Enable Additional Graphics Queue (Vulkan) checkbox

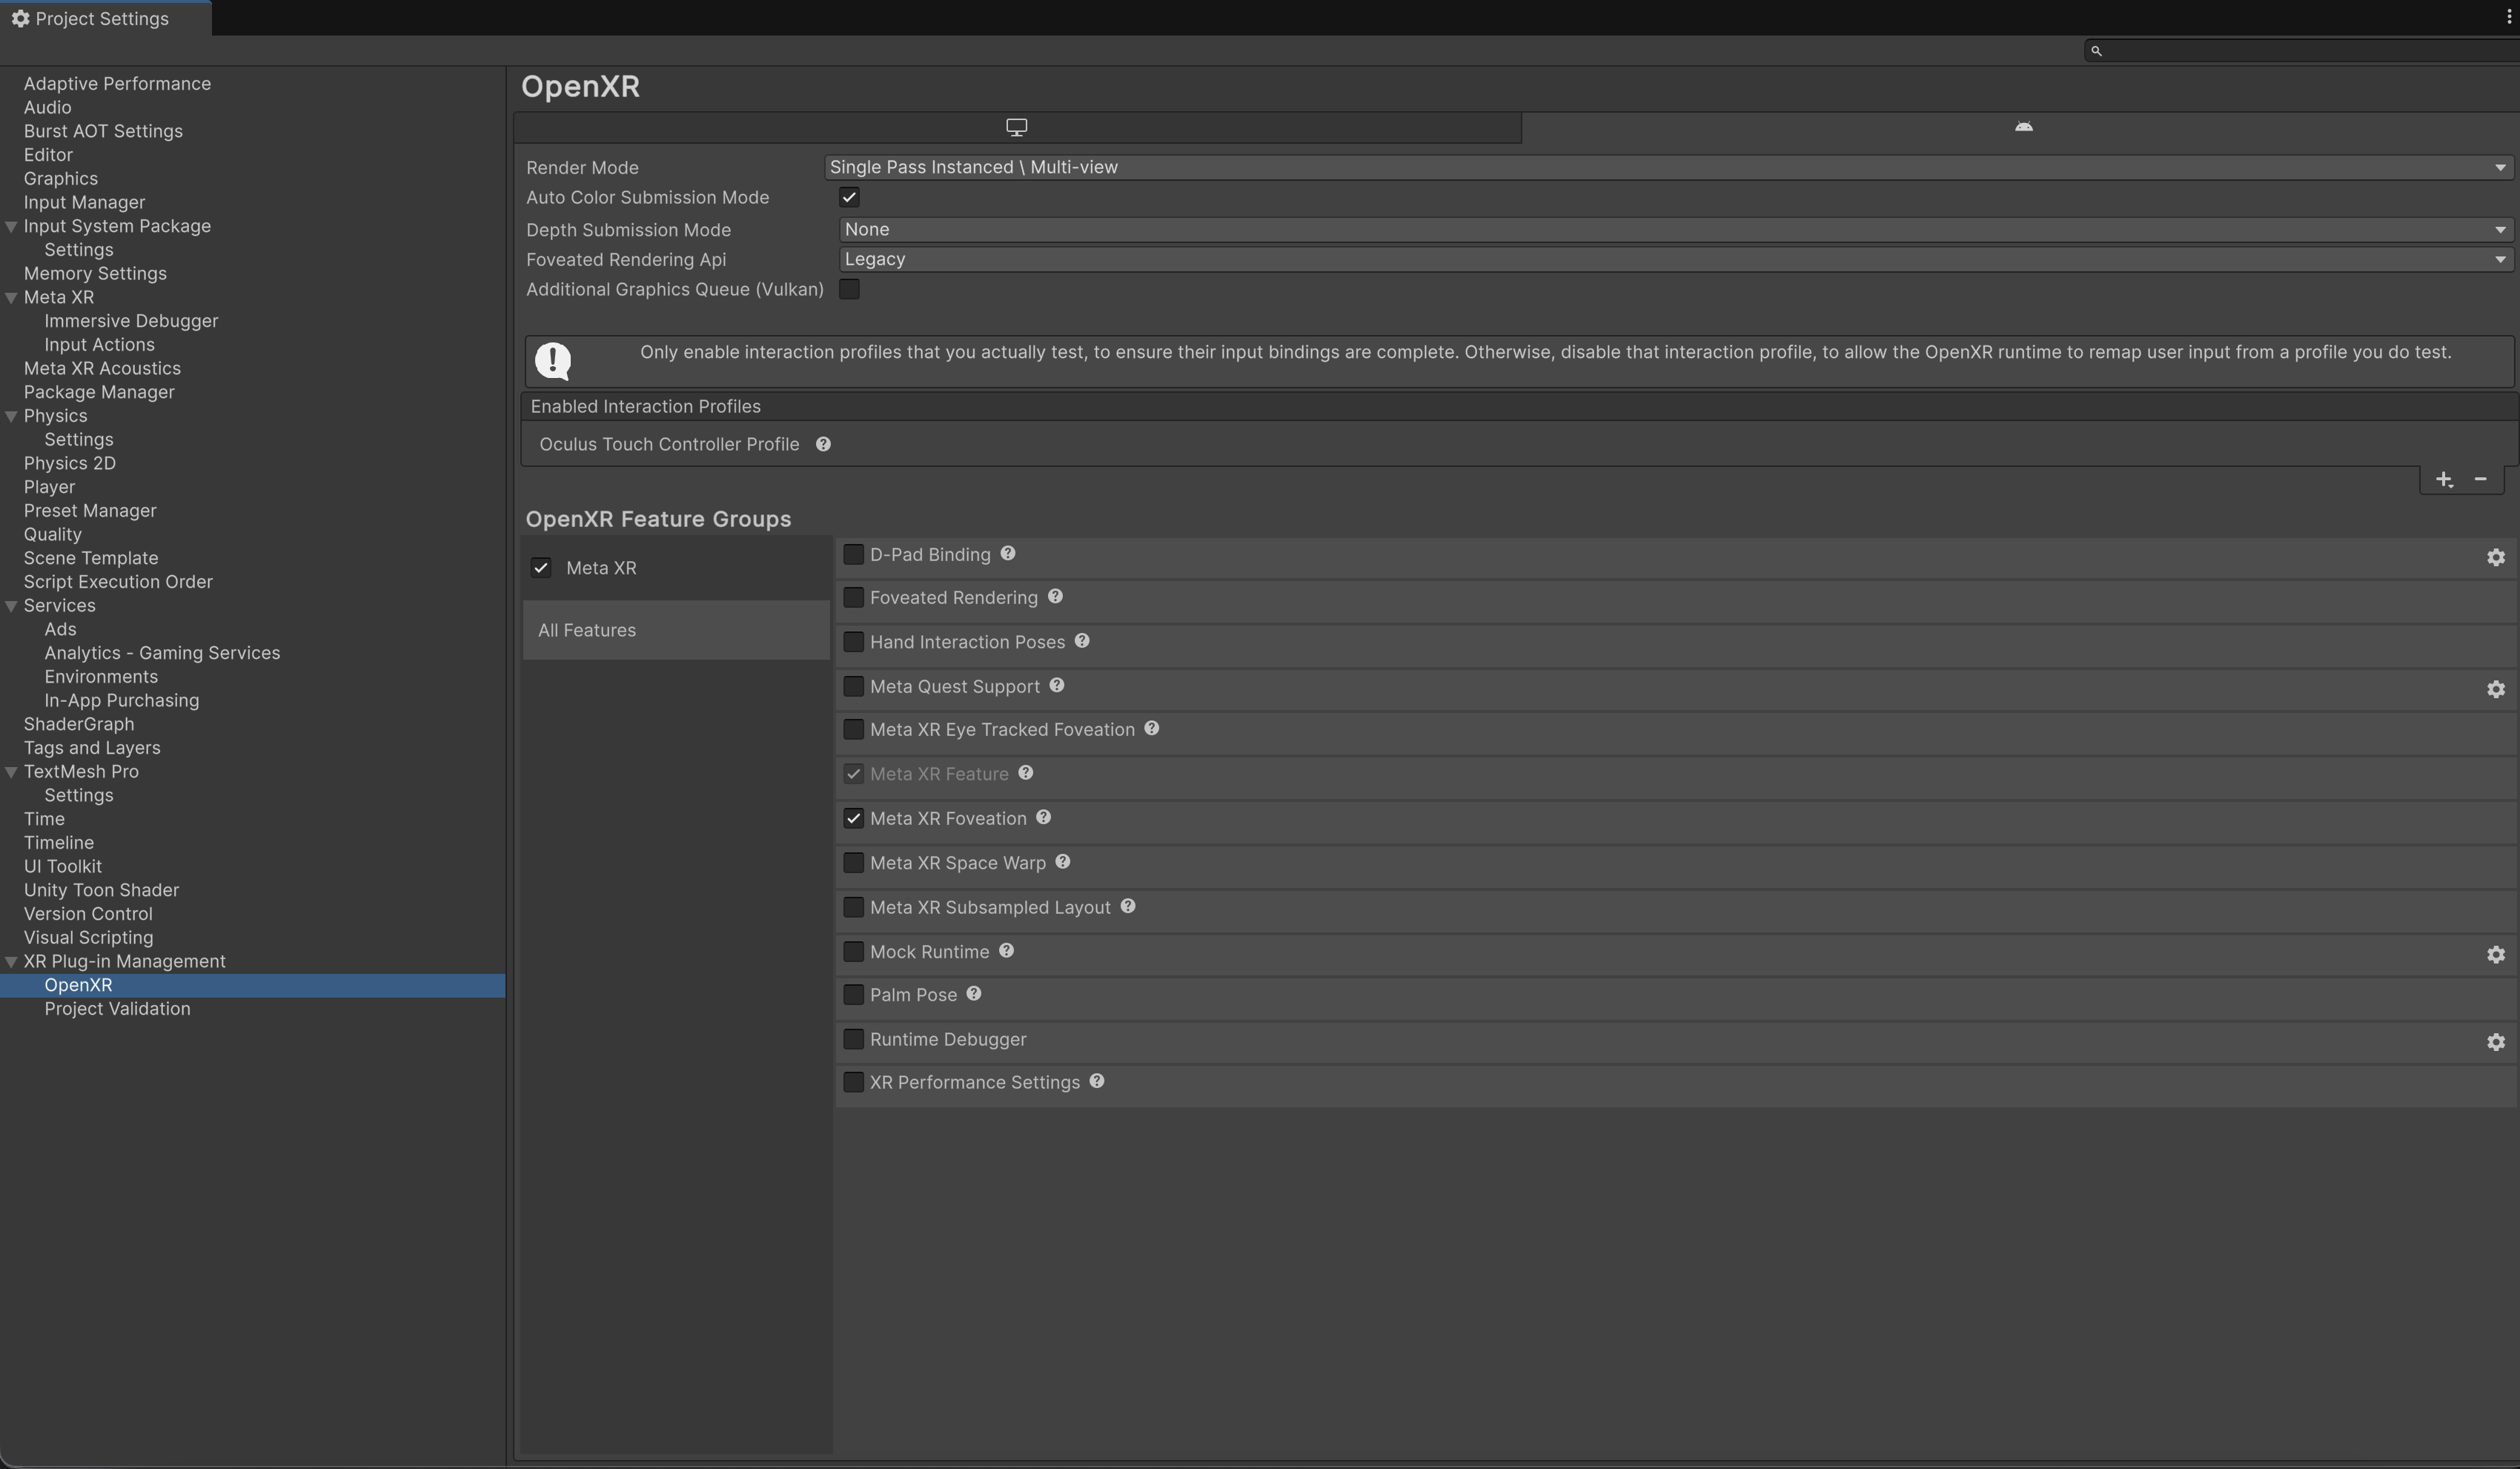849,289
